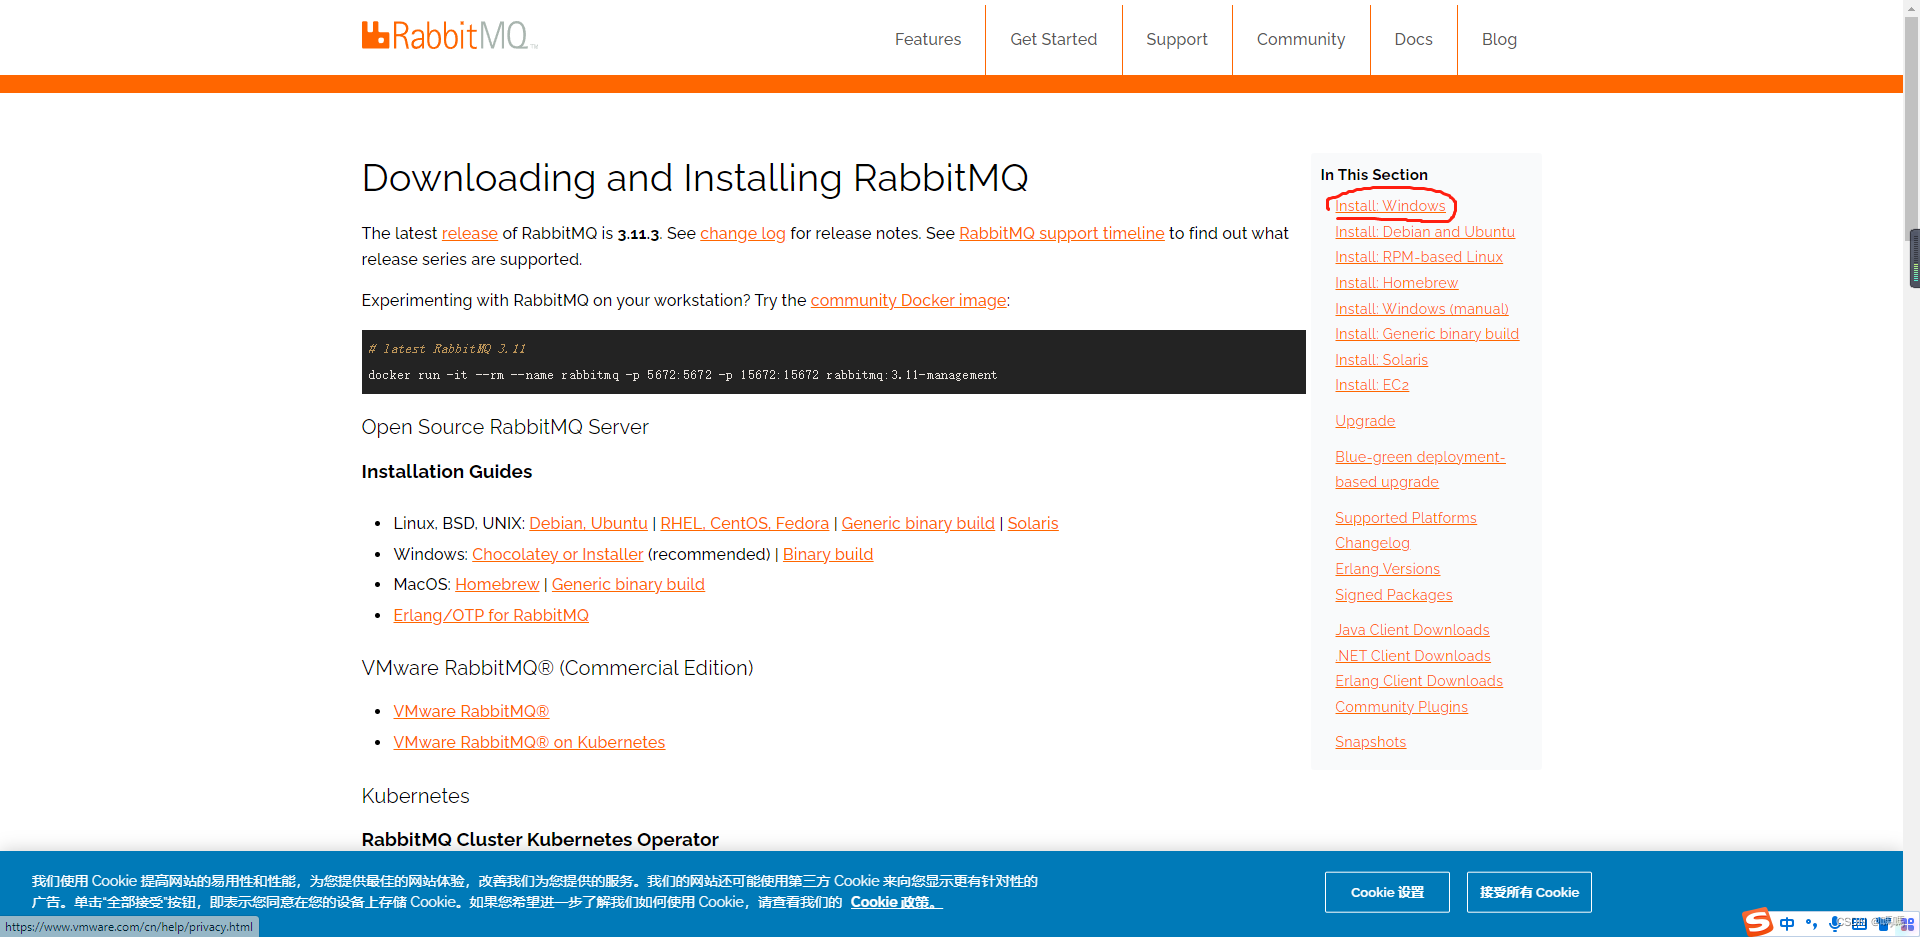Select Install: Debian and Ubuntu sidebar link

(1424, 232)
